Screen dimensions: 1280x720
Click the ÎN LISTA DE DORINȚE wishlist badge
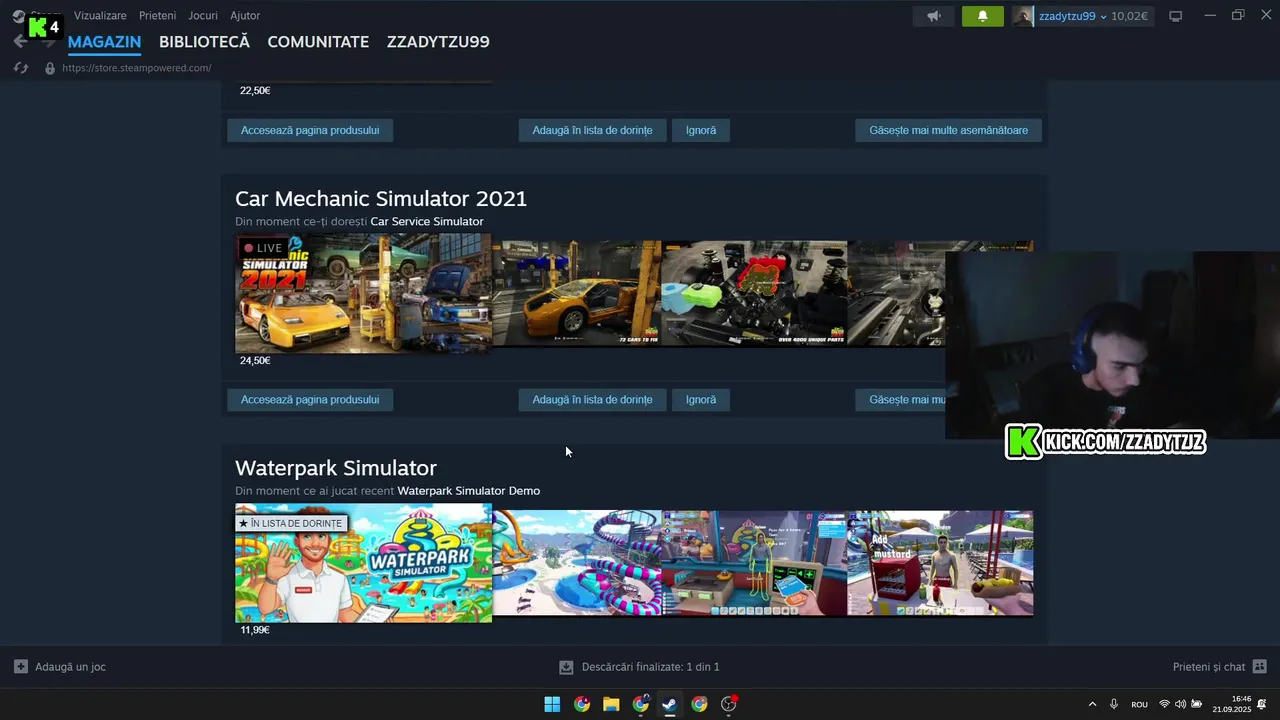(291, 523)
